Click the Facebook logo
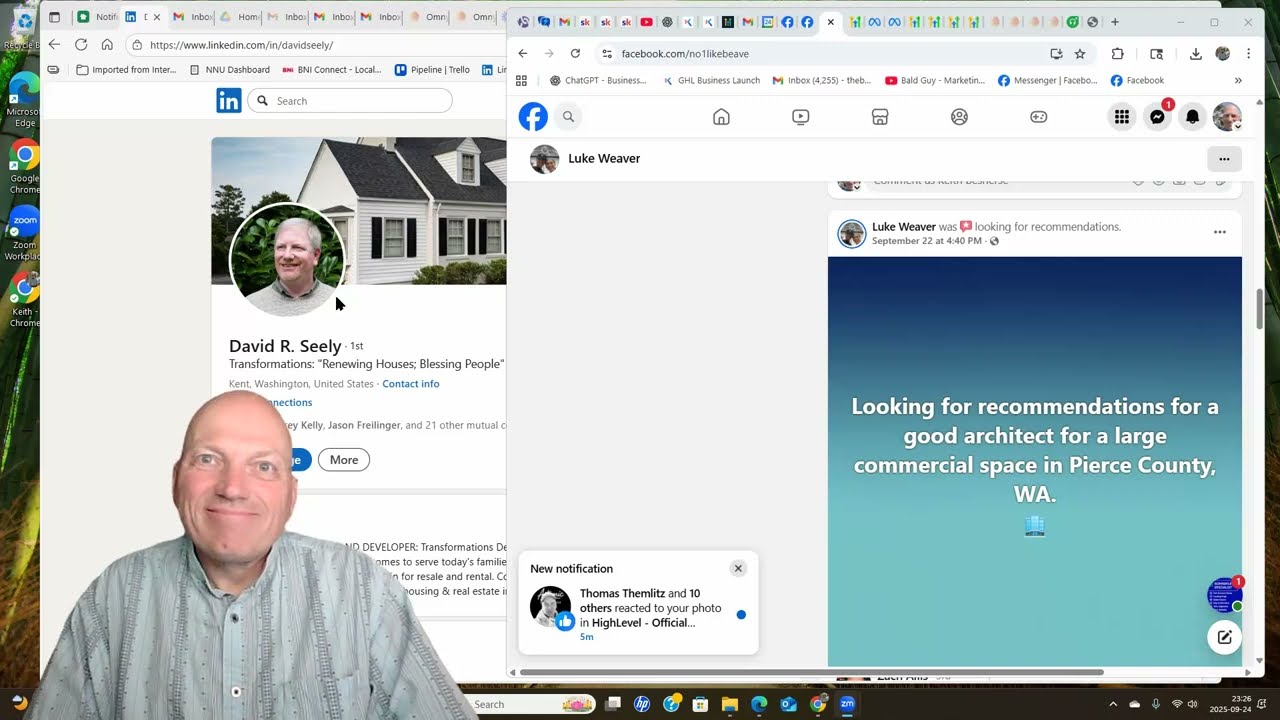This screenshot has height=720, width=1280. 533,117
